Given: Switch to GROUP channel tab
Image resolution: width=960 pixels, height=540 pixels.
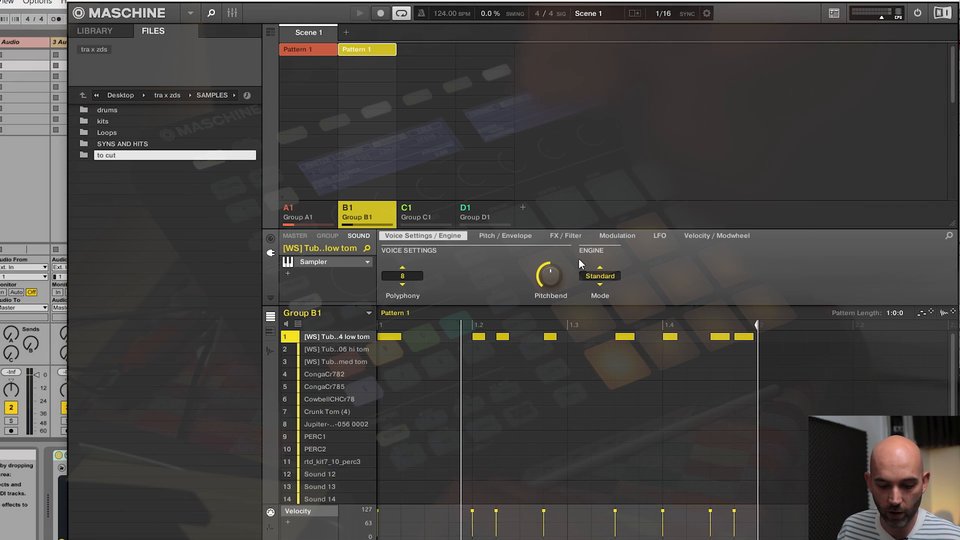Looking at the screenshot, I should click(328, 236).
